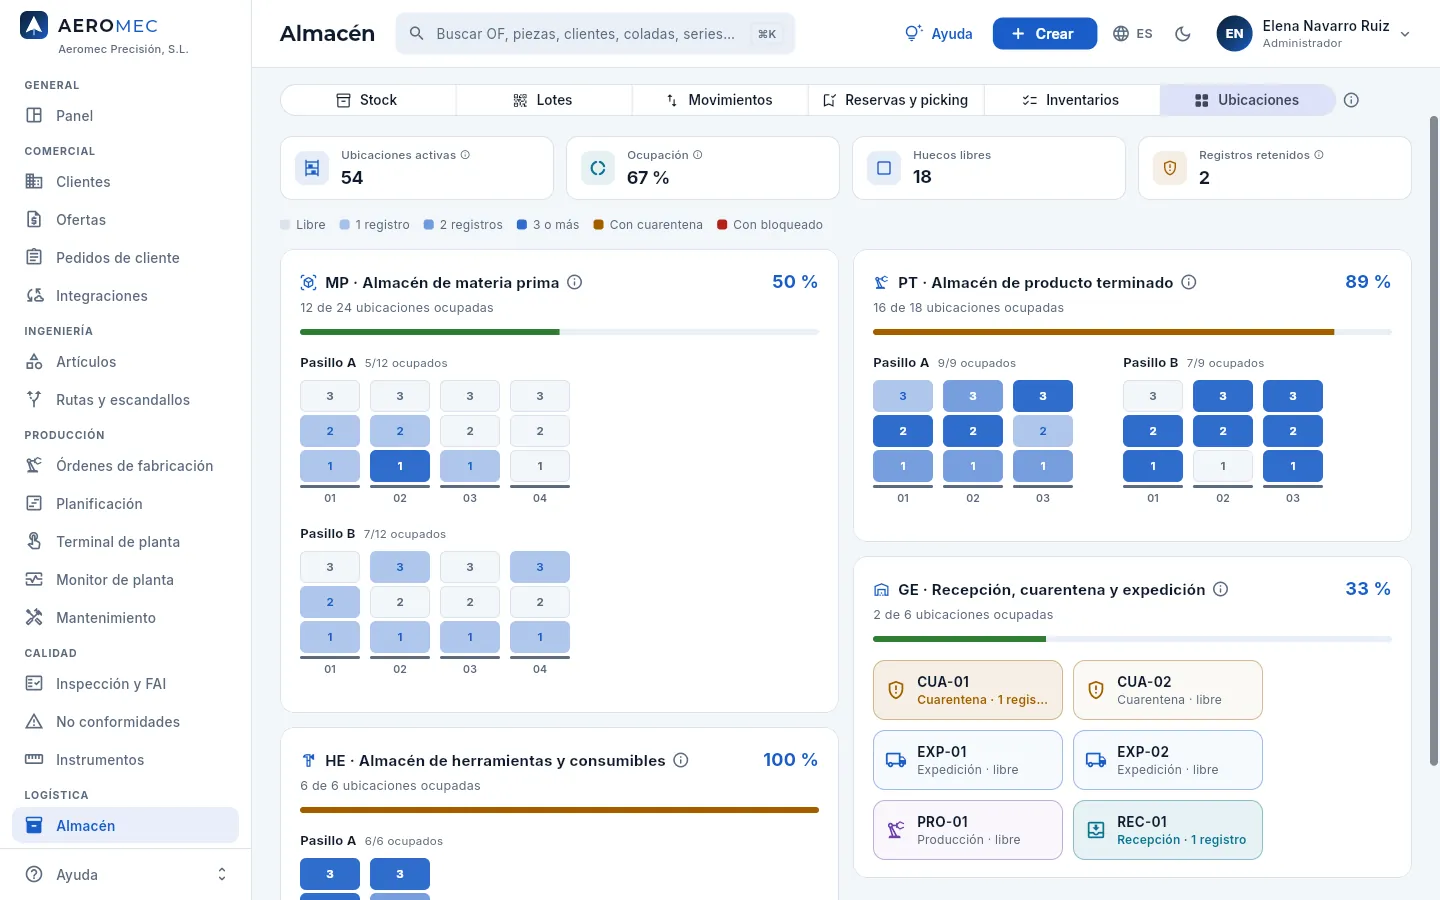Screen dimensions: 1440x900
Task: Toggle dark mode moon icon
Action: coord(1183,34)
